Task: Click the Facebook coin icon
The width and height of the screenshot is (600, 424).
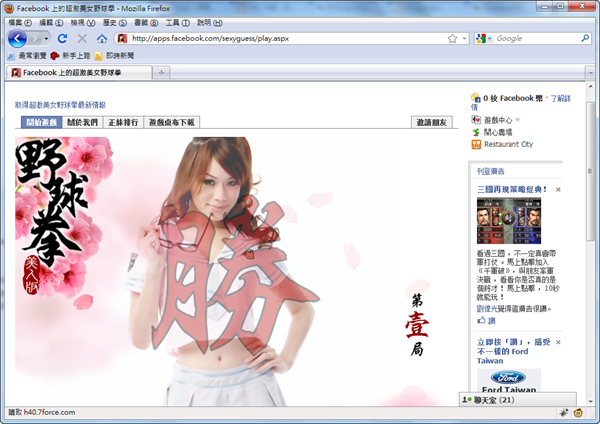Action: click(x=475, y=98)
